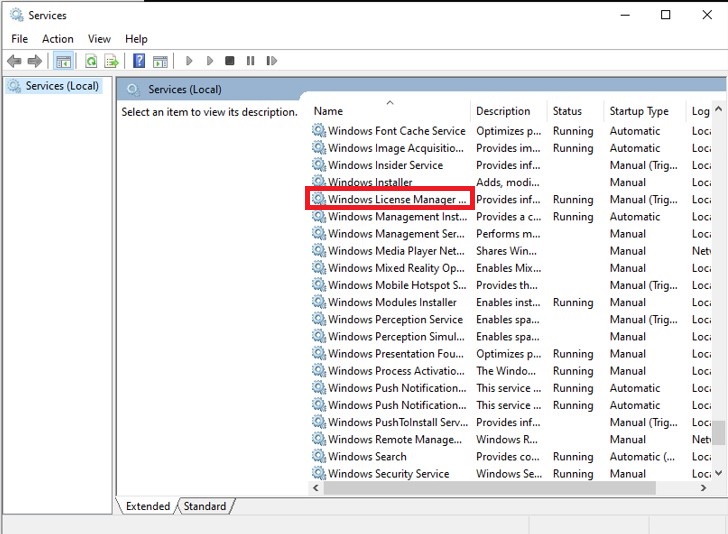Screen dimensions: 728x534
Task: Sort by the Name column header
Action: coord(389,111)
